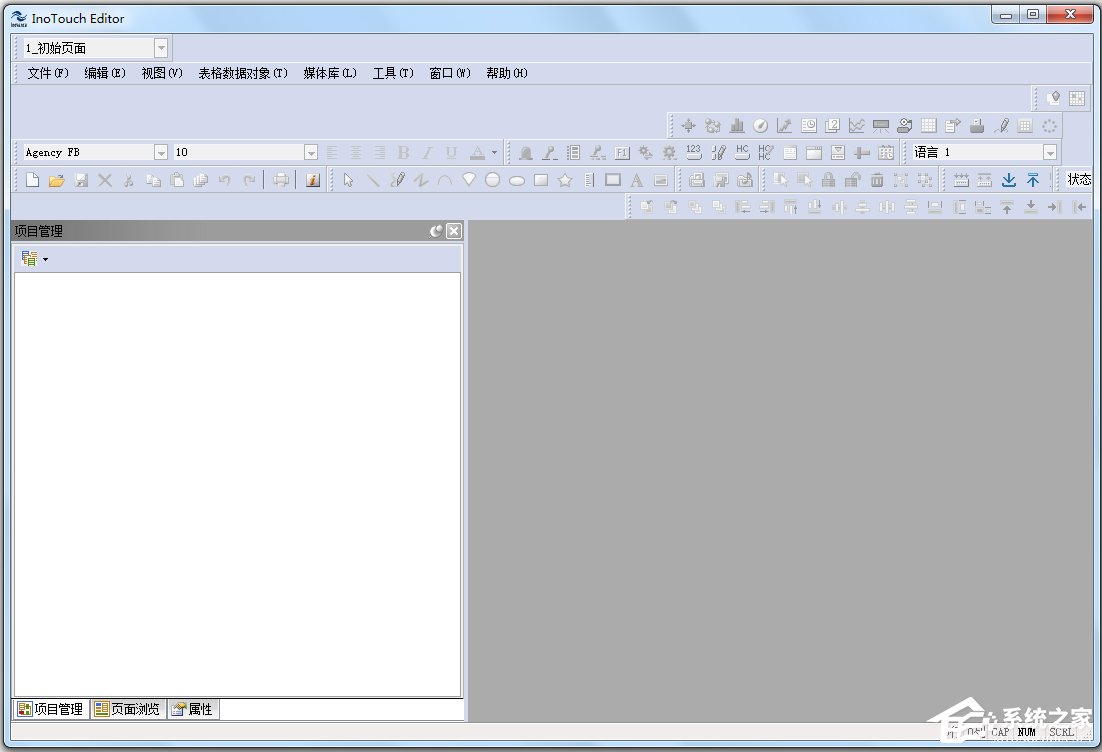
Task: Click the '123' numeric display icon
Action: click(694, 152)
